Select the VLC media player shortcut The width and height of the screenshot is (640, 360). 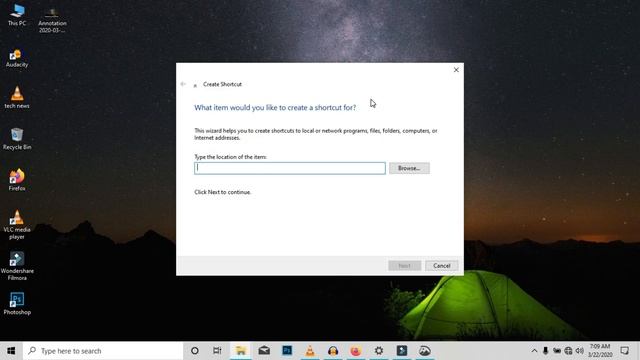tap(17, 224)
